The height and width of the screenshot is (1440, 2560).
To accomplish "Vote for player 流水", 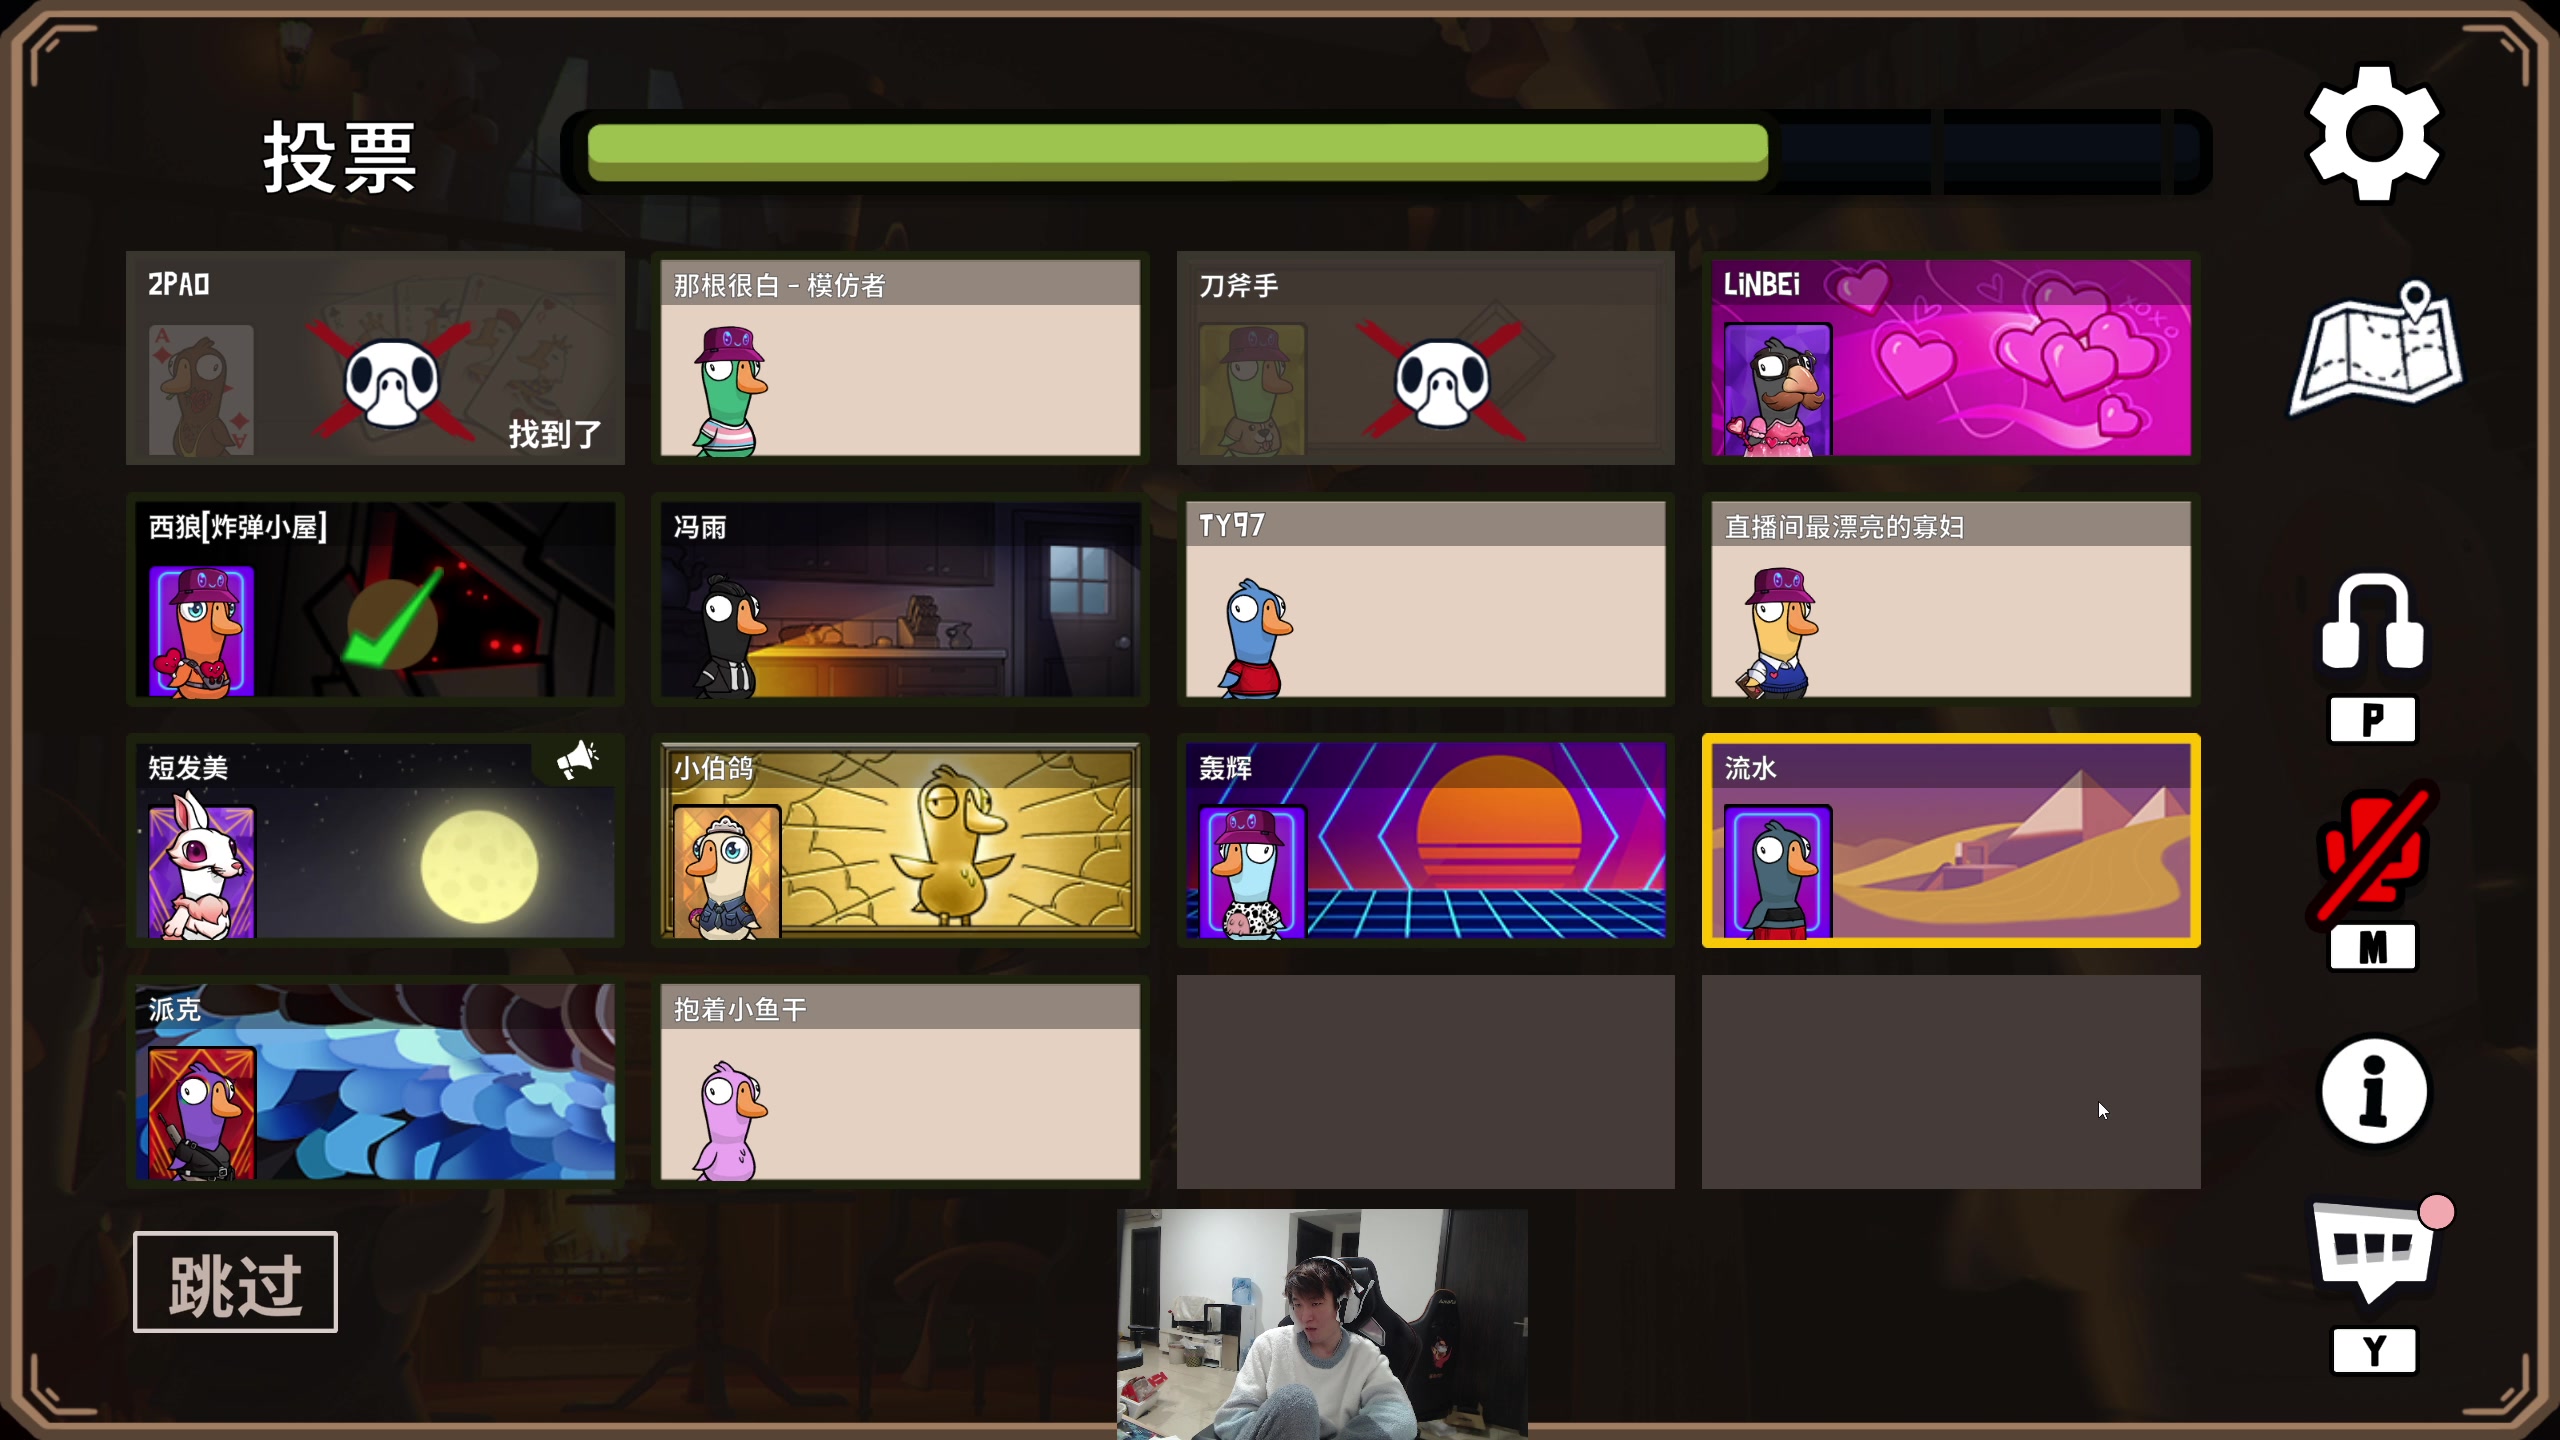I will (1950, 840).
